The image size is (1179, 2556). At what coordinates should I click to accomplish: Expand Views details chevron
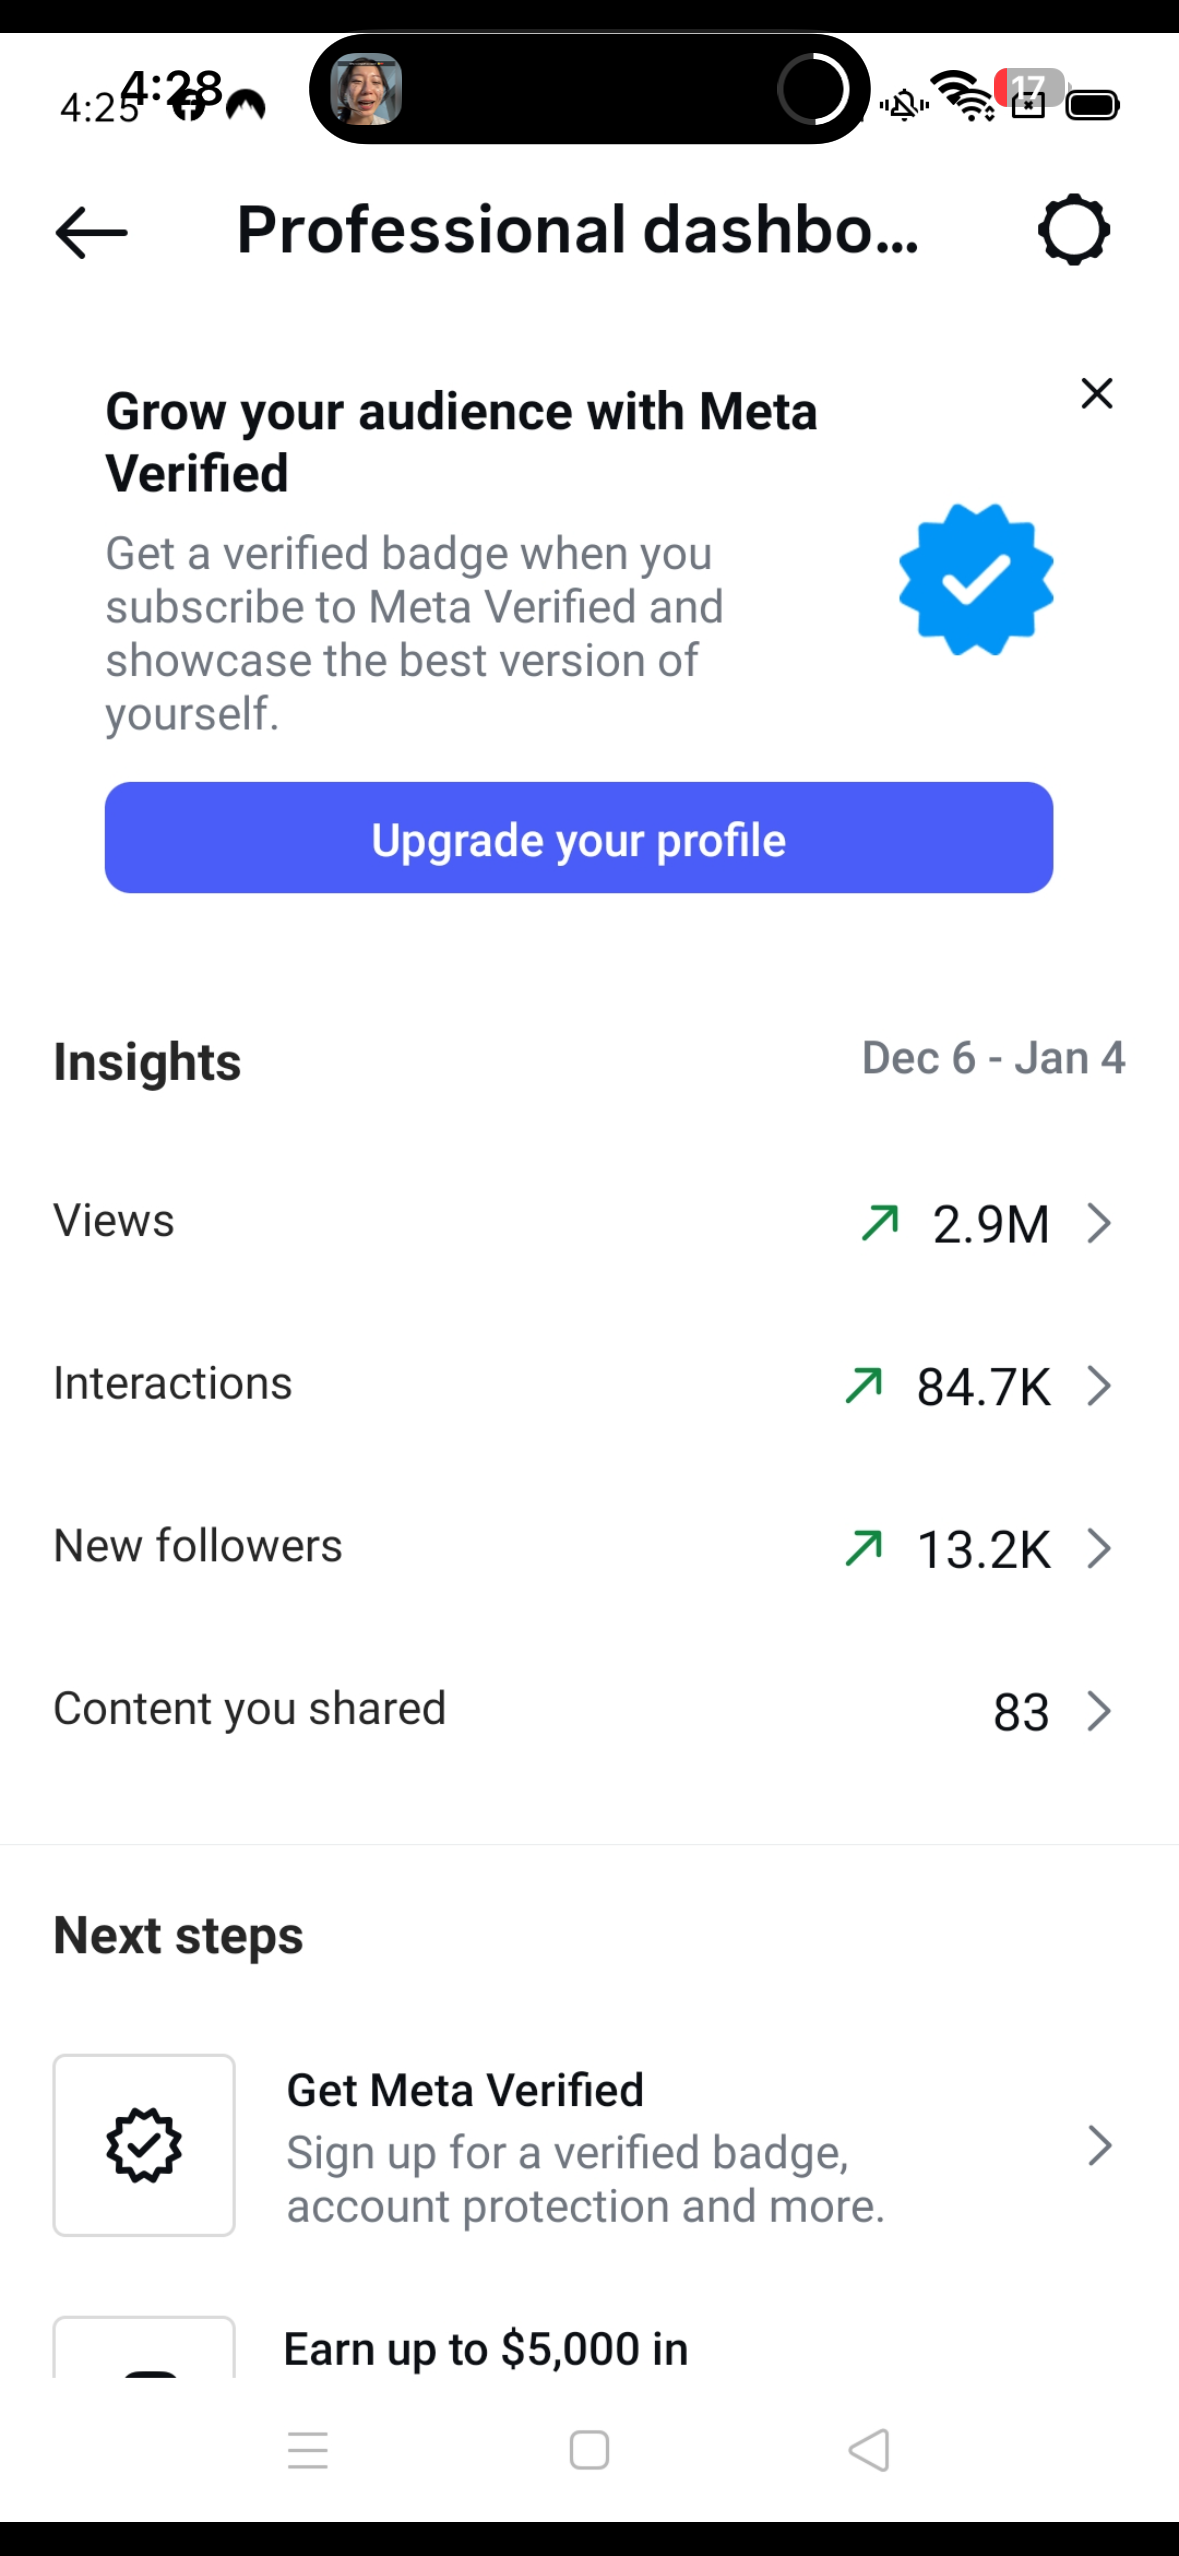click(x=1099, y=1223)
